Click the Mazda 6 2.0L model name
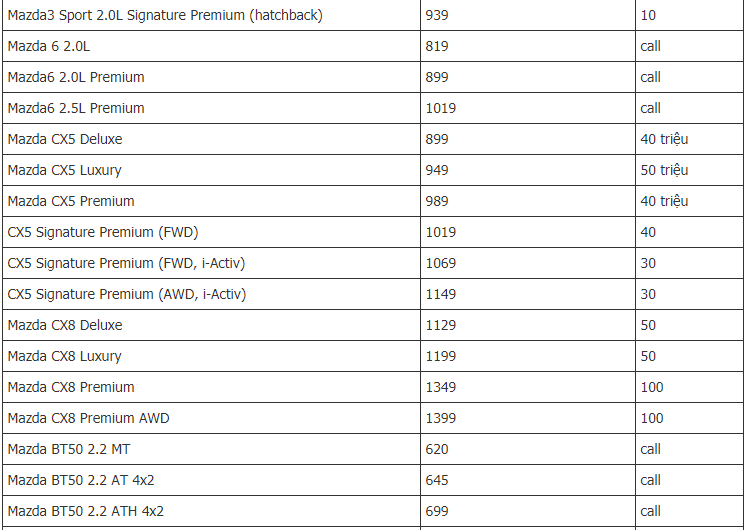747x530 pixels. [x=49, y=46]
